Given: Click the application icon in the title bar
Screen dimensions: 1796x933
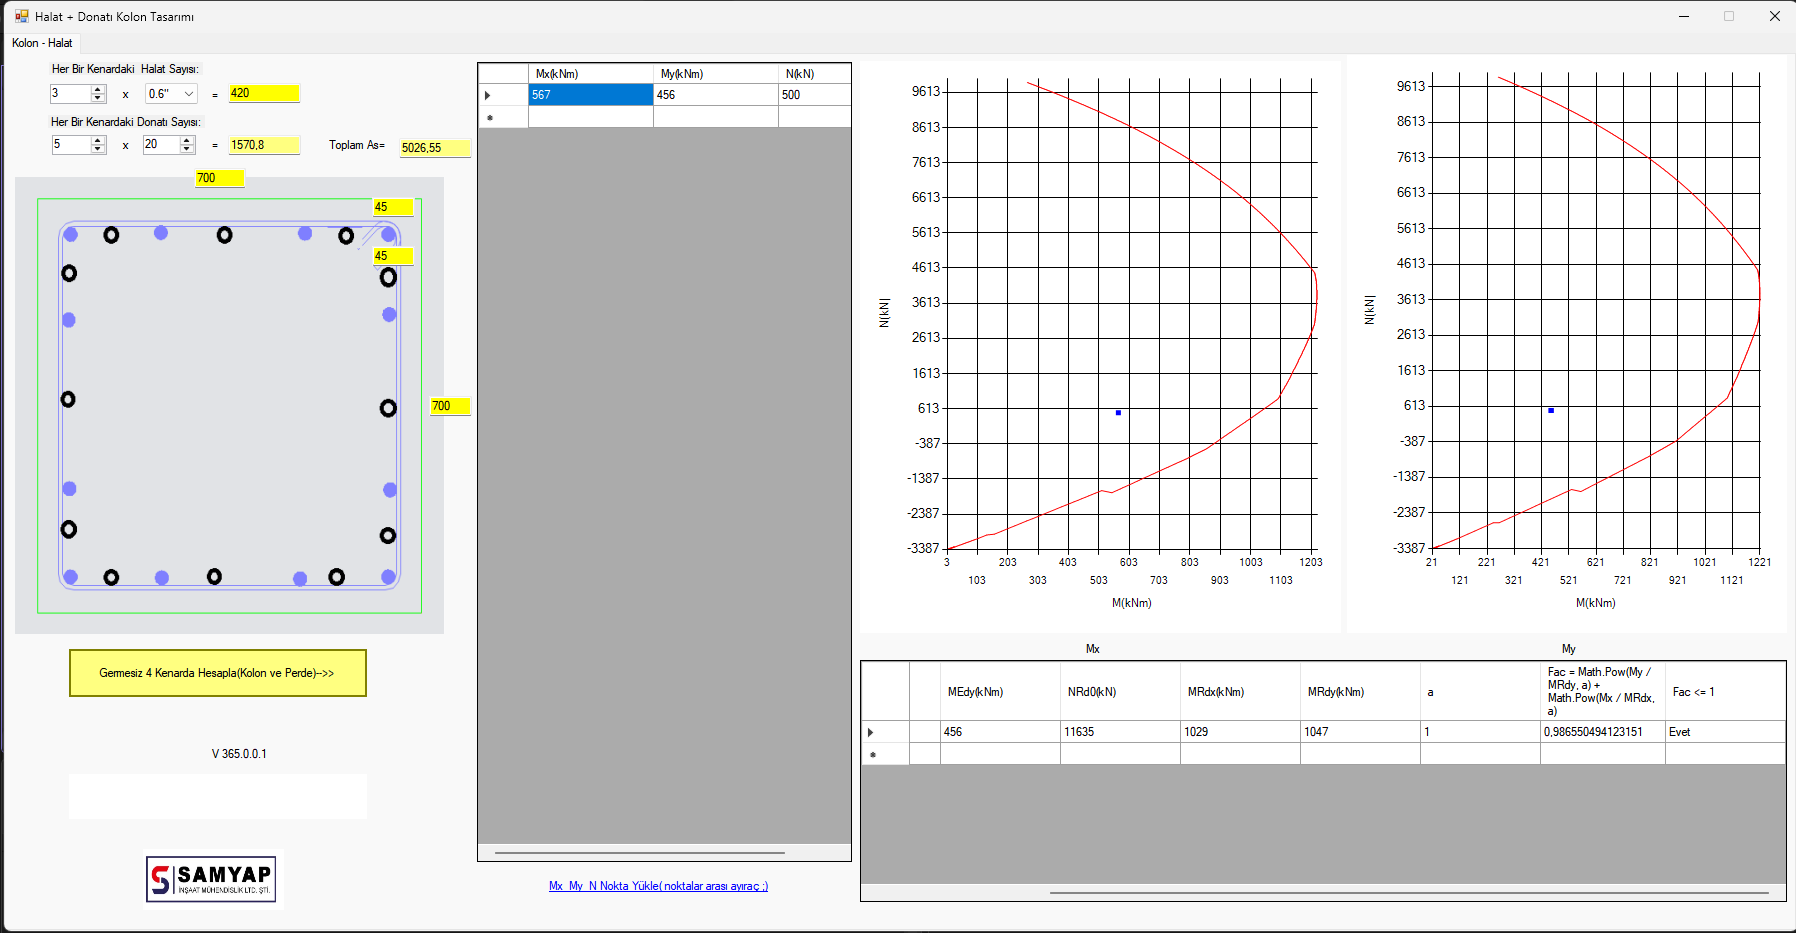Looking at the screenshot, I should coord(21,16).
